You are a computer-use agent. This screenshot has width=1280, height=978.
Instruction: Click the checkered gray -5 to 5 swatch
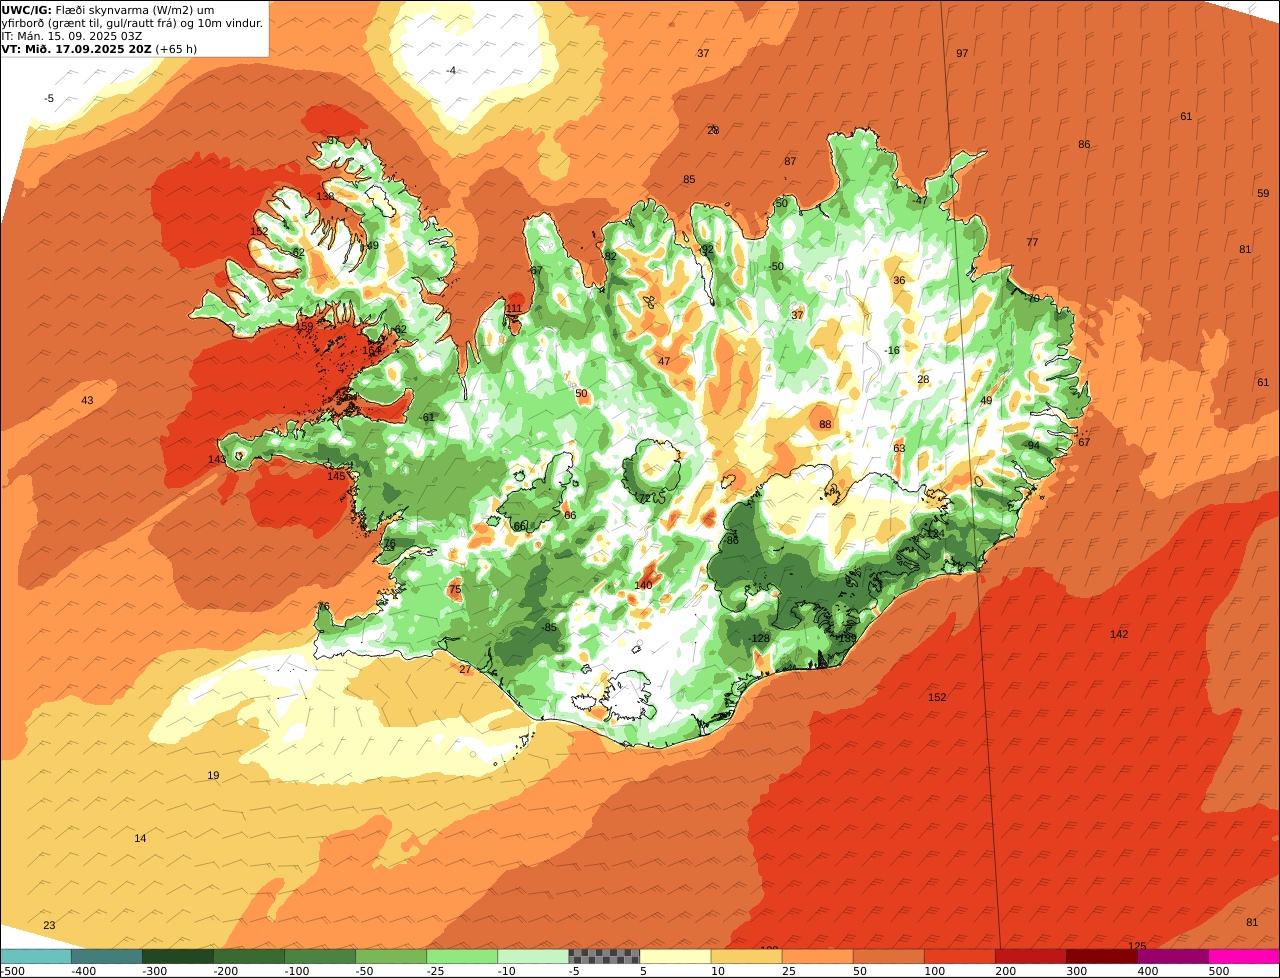pyautogui.click(x=604, y=956)
